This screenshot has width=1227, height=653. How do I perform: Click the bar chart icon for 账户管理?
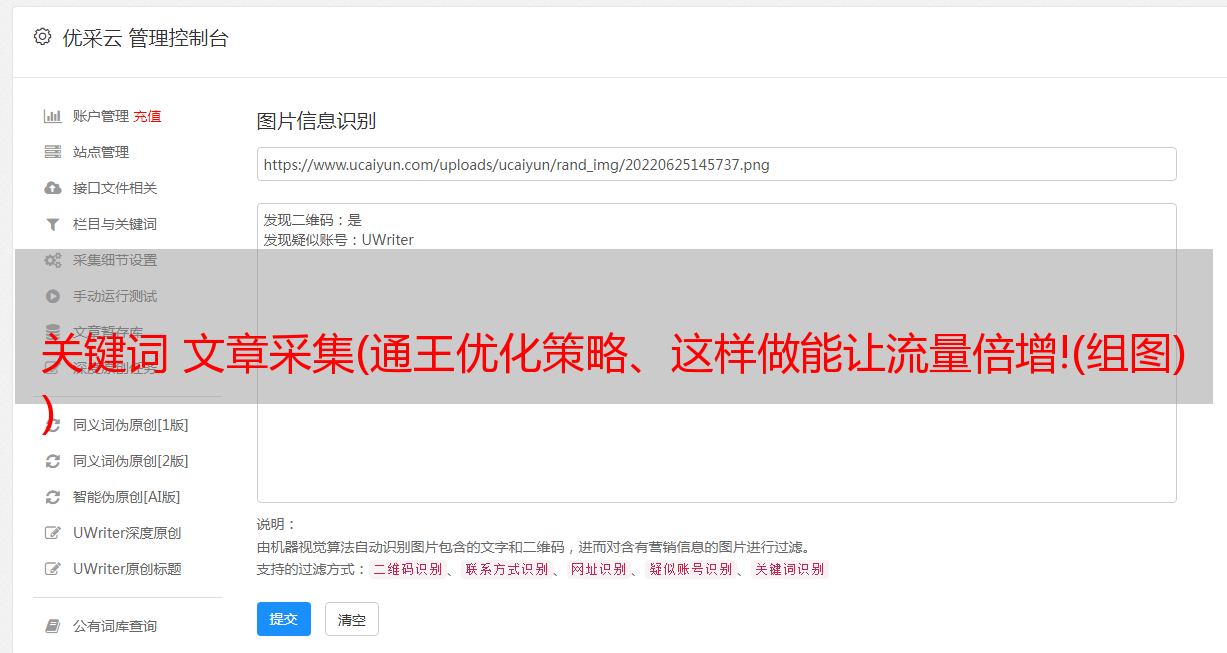point(53,116)
